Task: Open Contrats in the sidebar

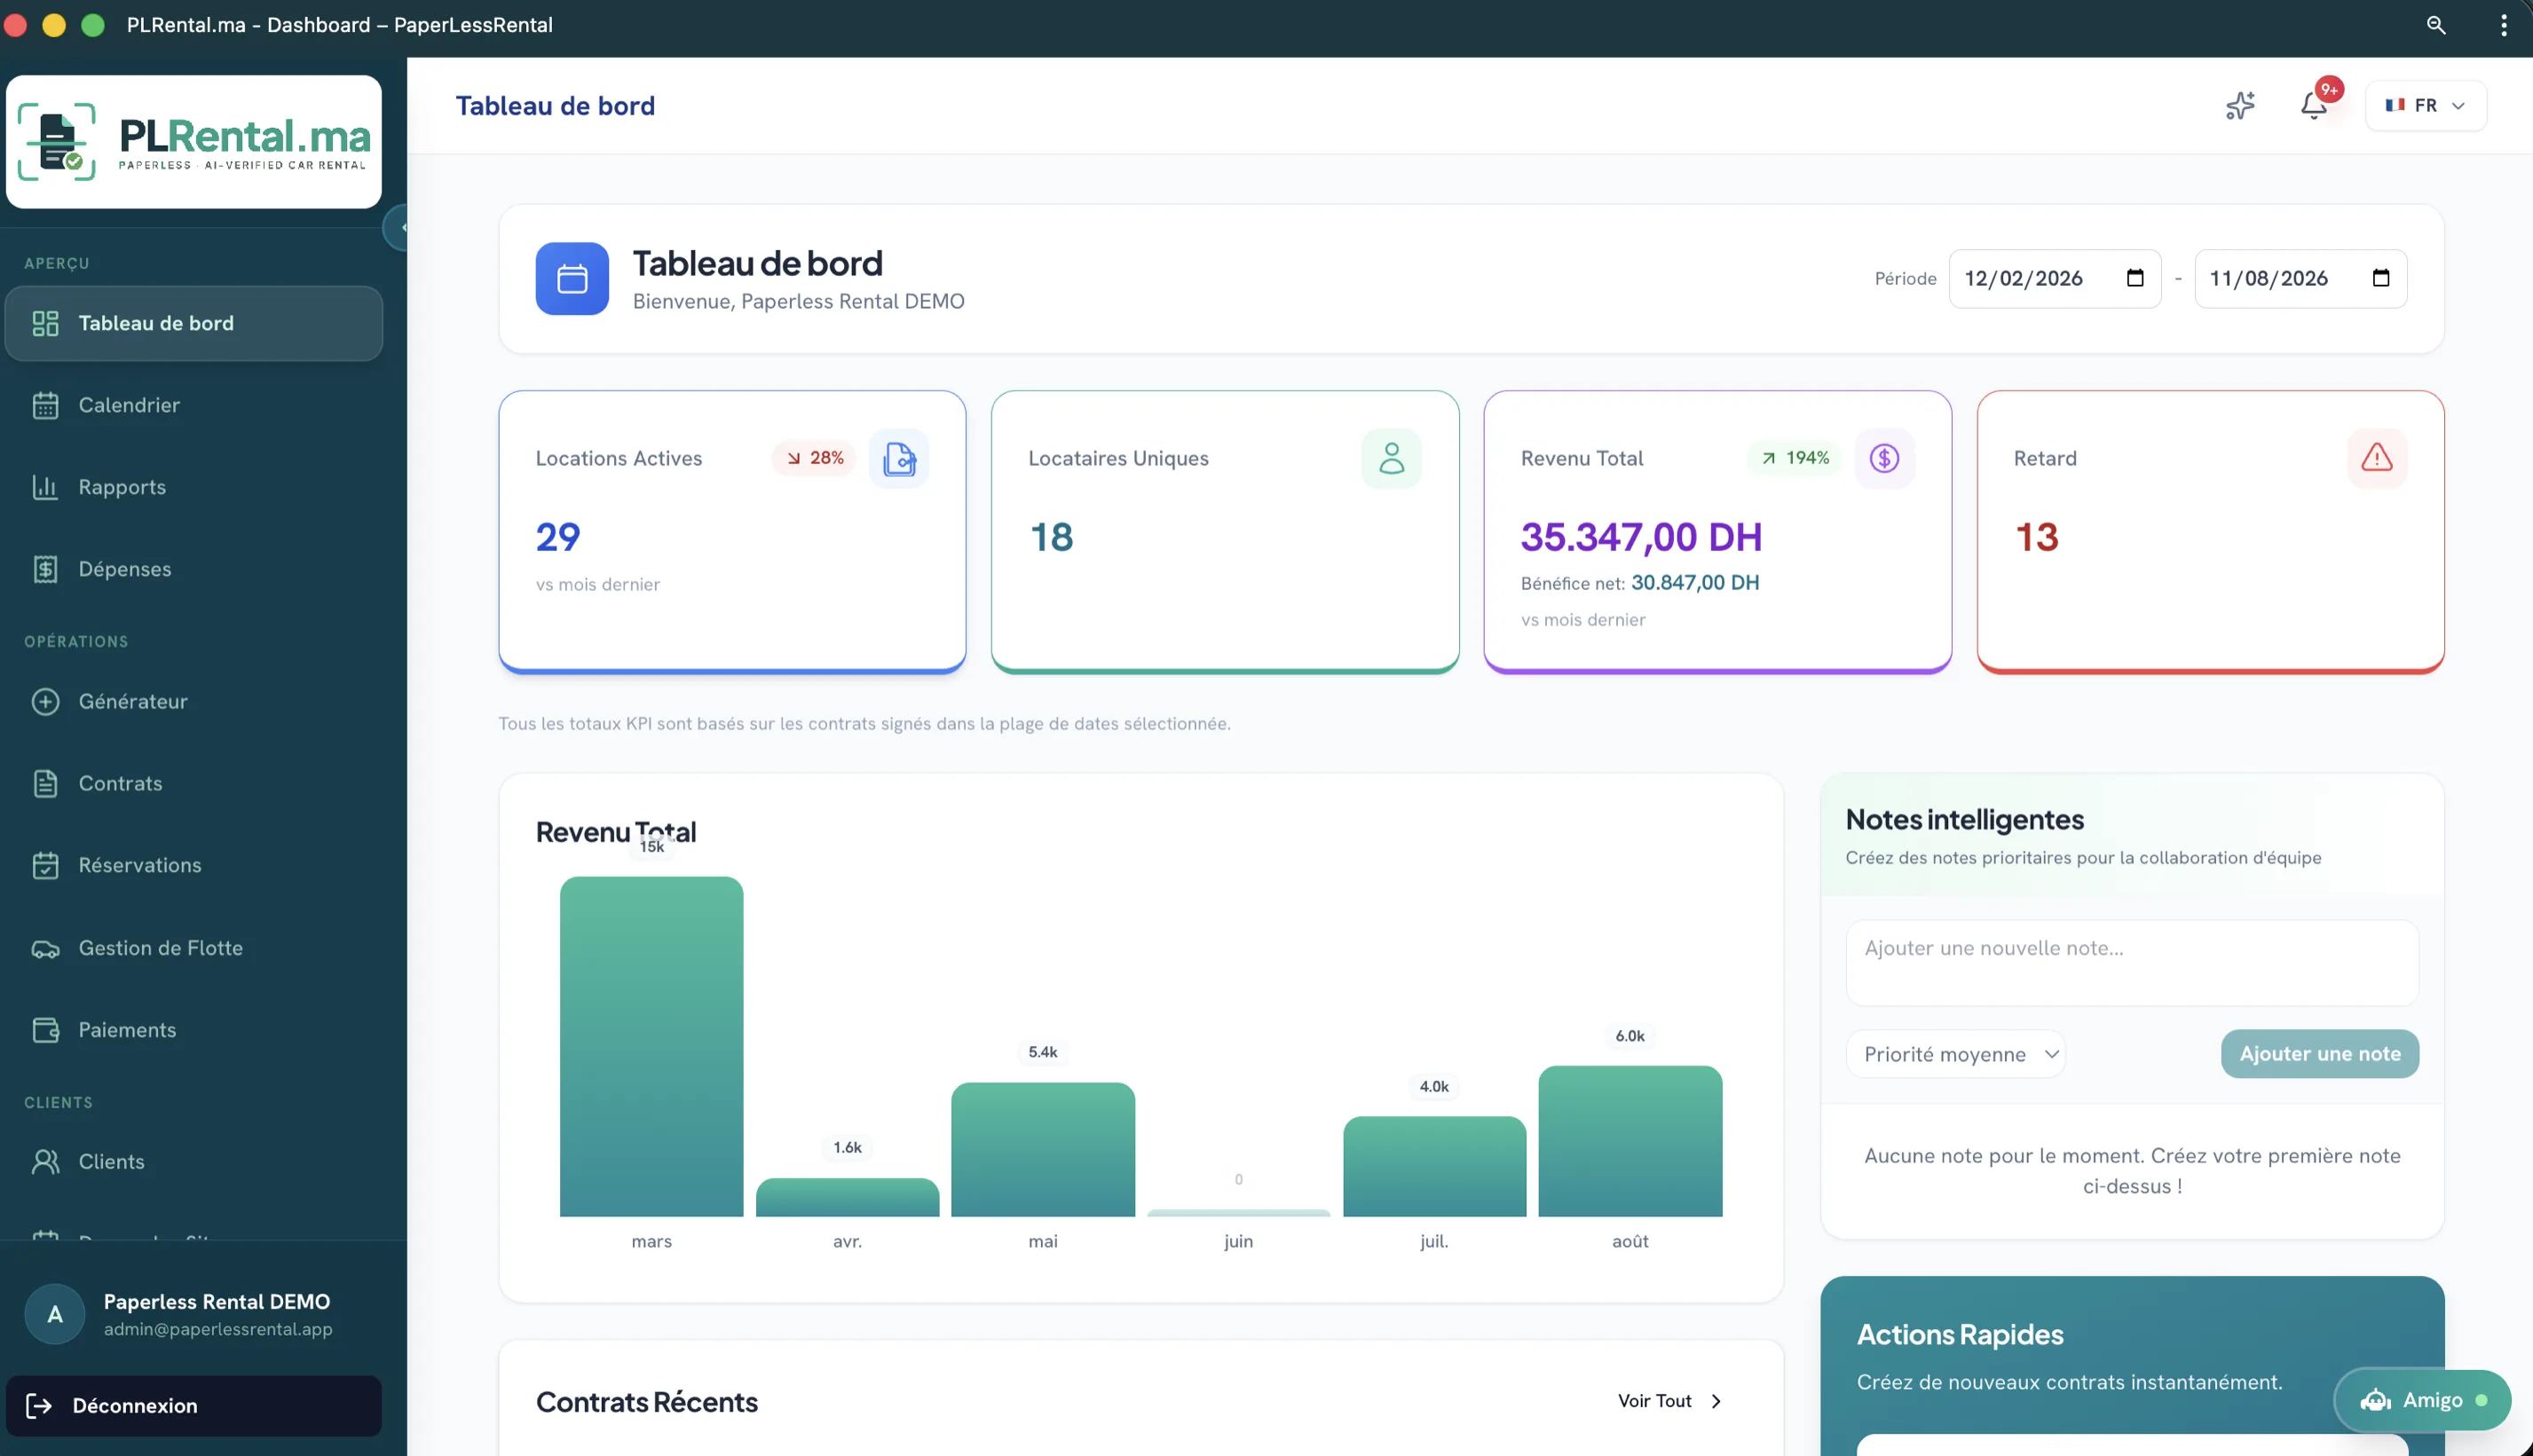Action: pyautogui.click(x=194, y=784)
